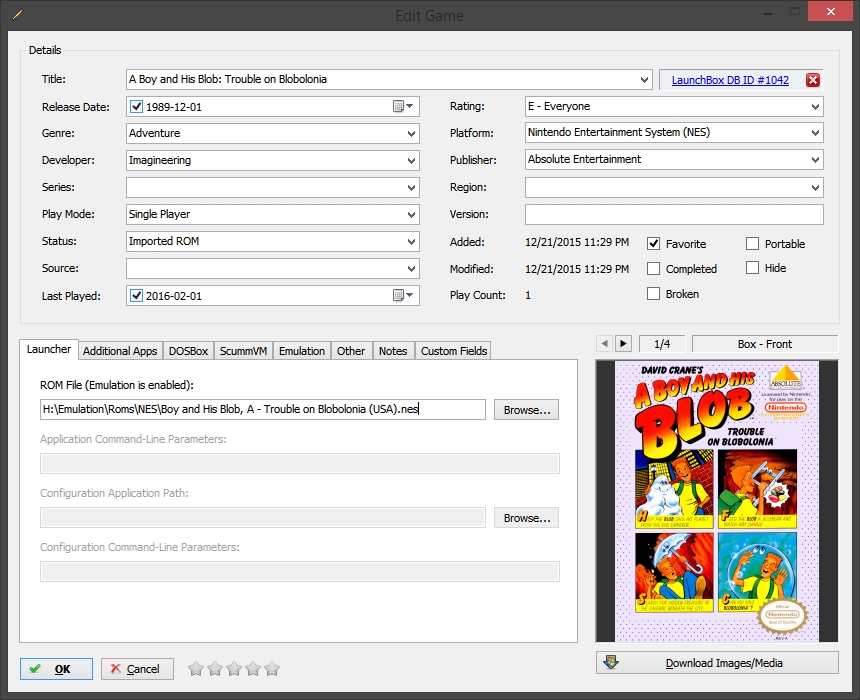This screenshot has height=700, width=860.
Task: Set rating to three stars
Action: coord(234,669)
